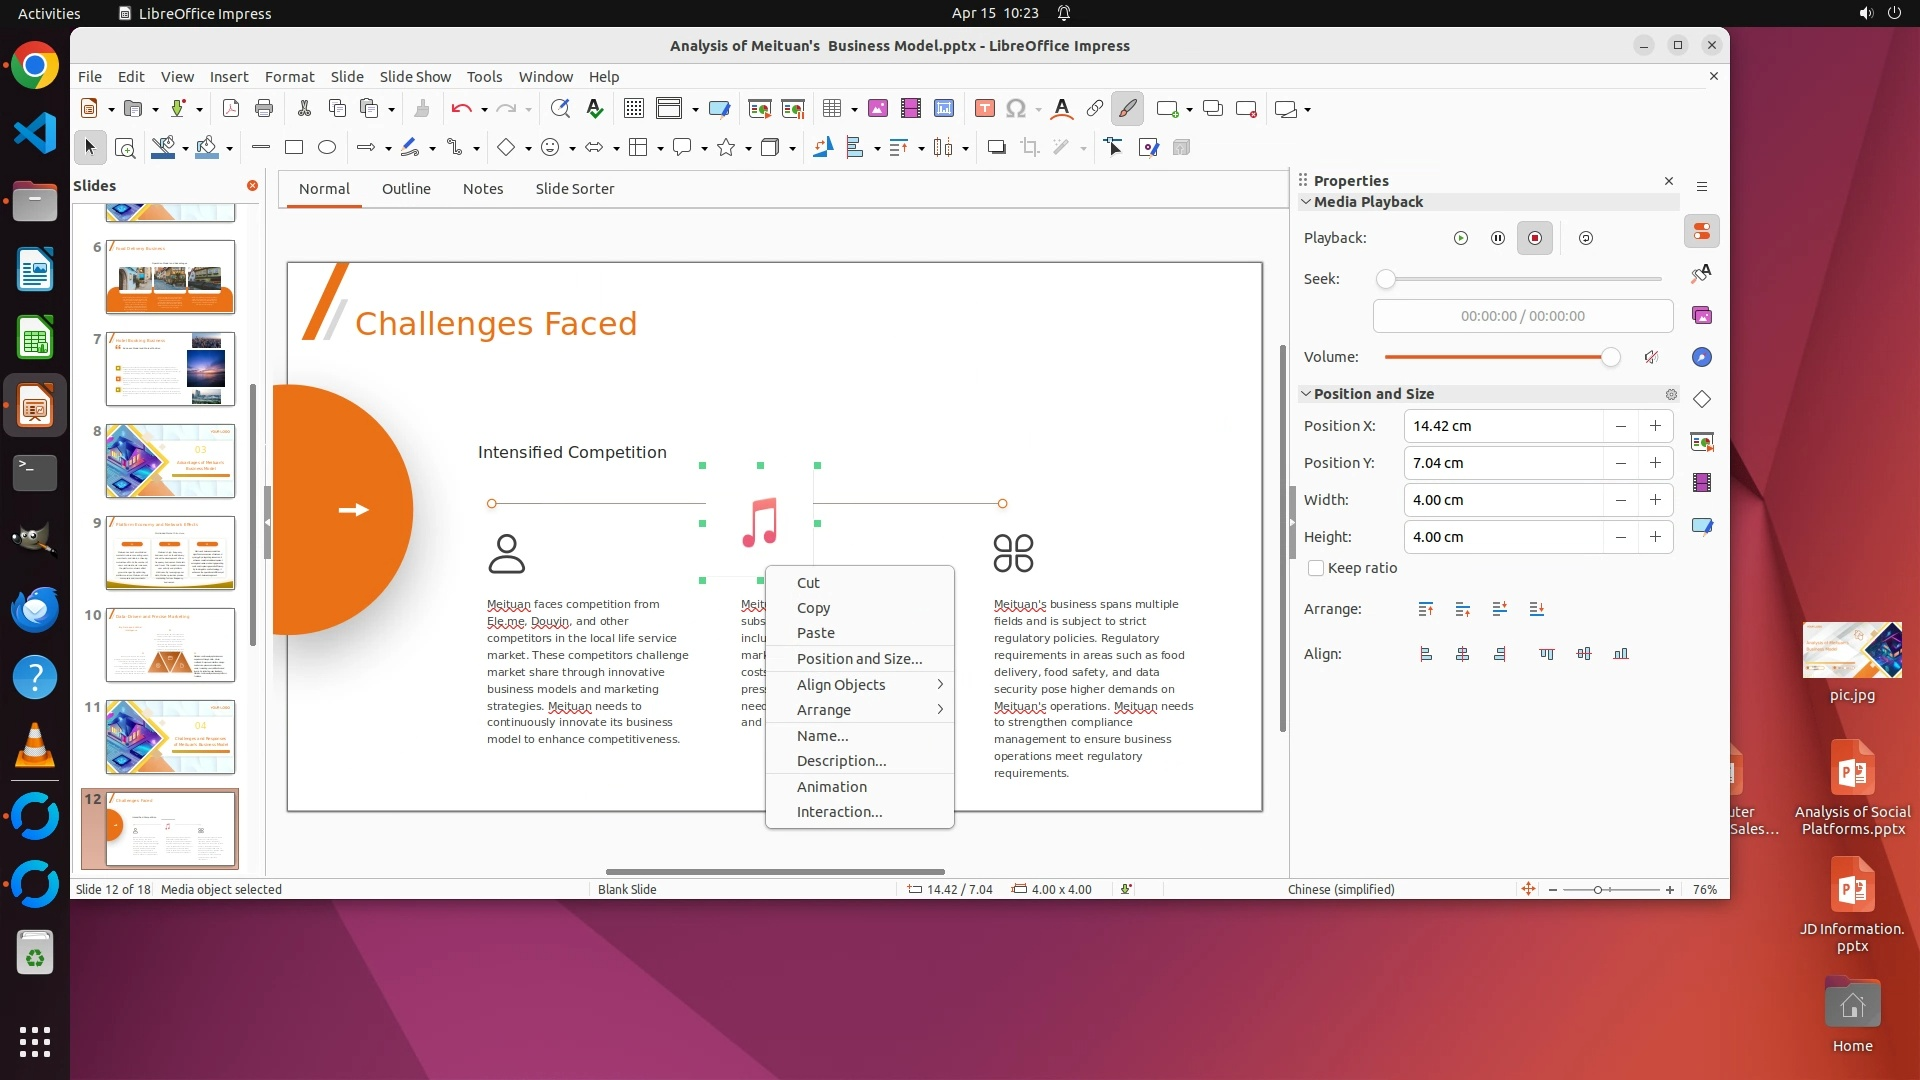Open the Slide Show menu
Image resolution: width=1920 pixels, height=1080 pixels.
pyautogui.click(x=415, y=77)
